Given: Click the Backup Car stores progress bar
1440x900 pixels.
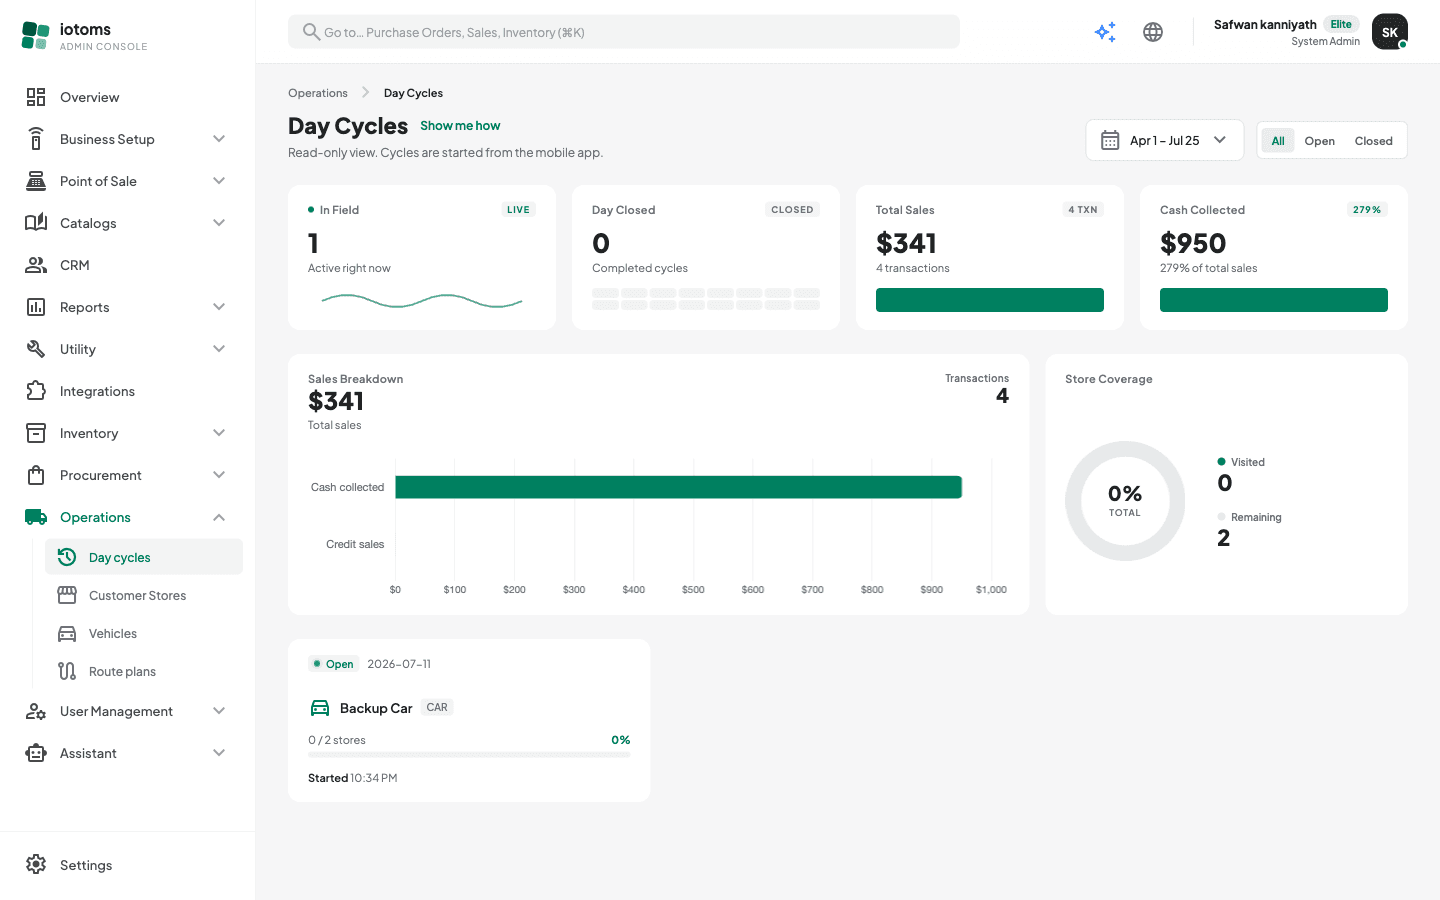Looking at the screenshot, I should (x=469, y=755).
